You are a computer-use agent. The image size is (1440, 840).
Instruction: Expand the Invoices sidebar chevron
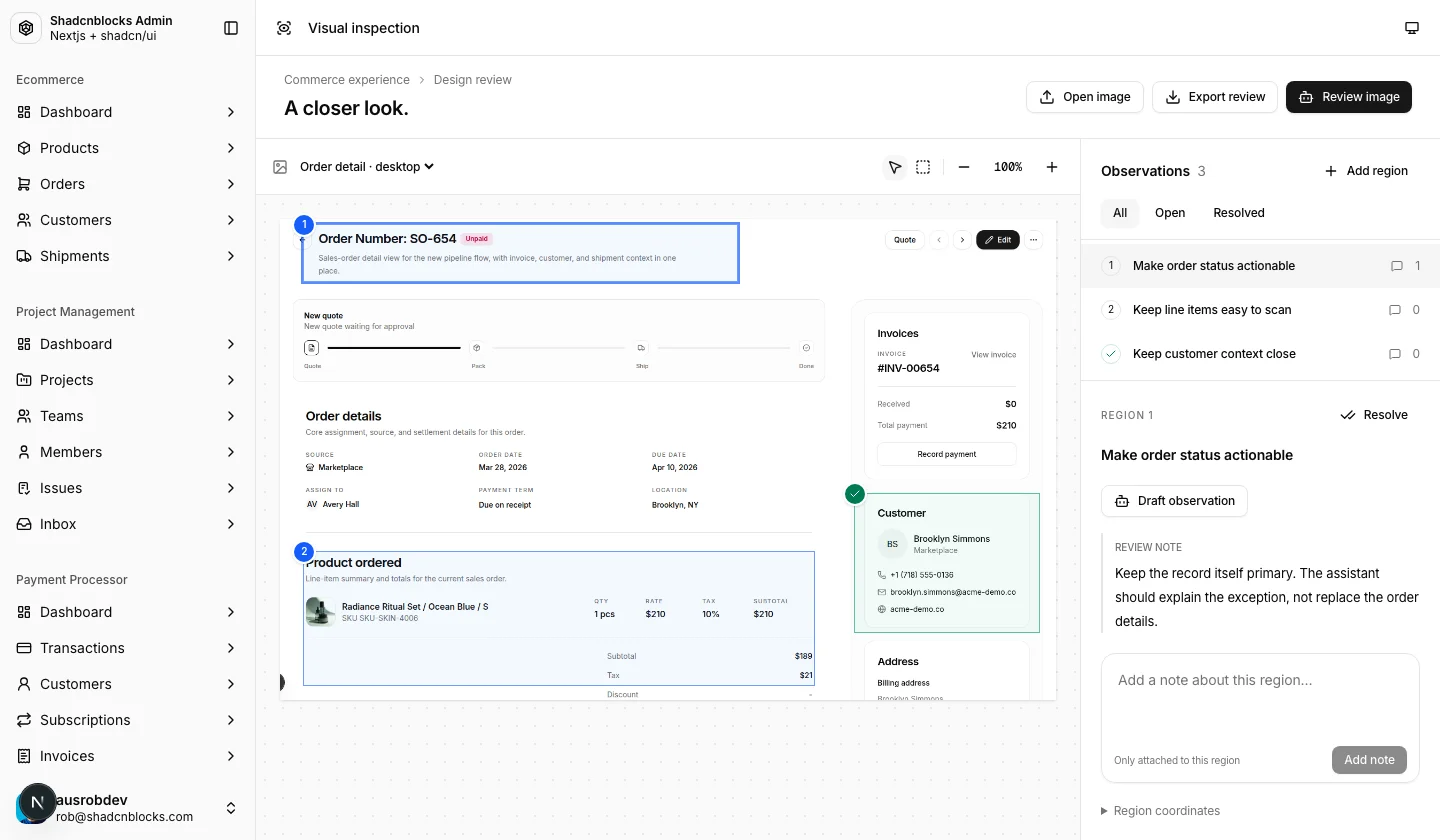pyautogui.click(x=231, y=756)
